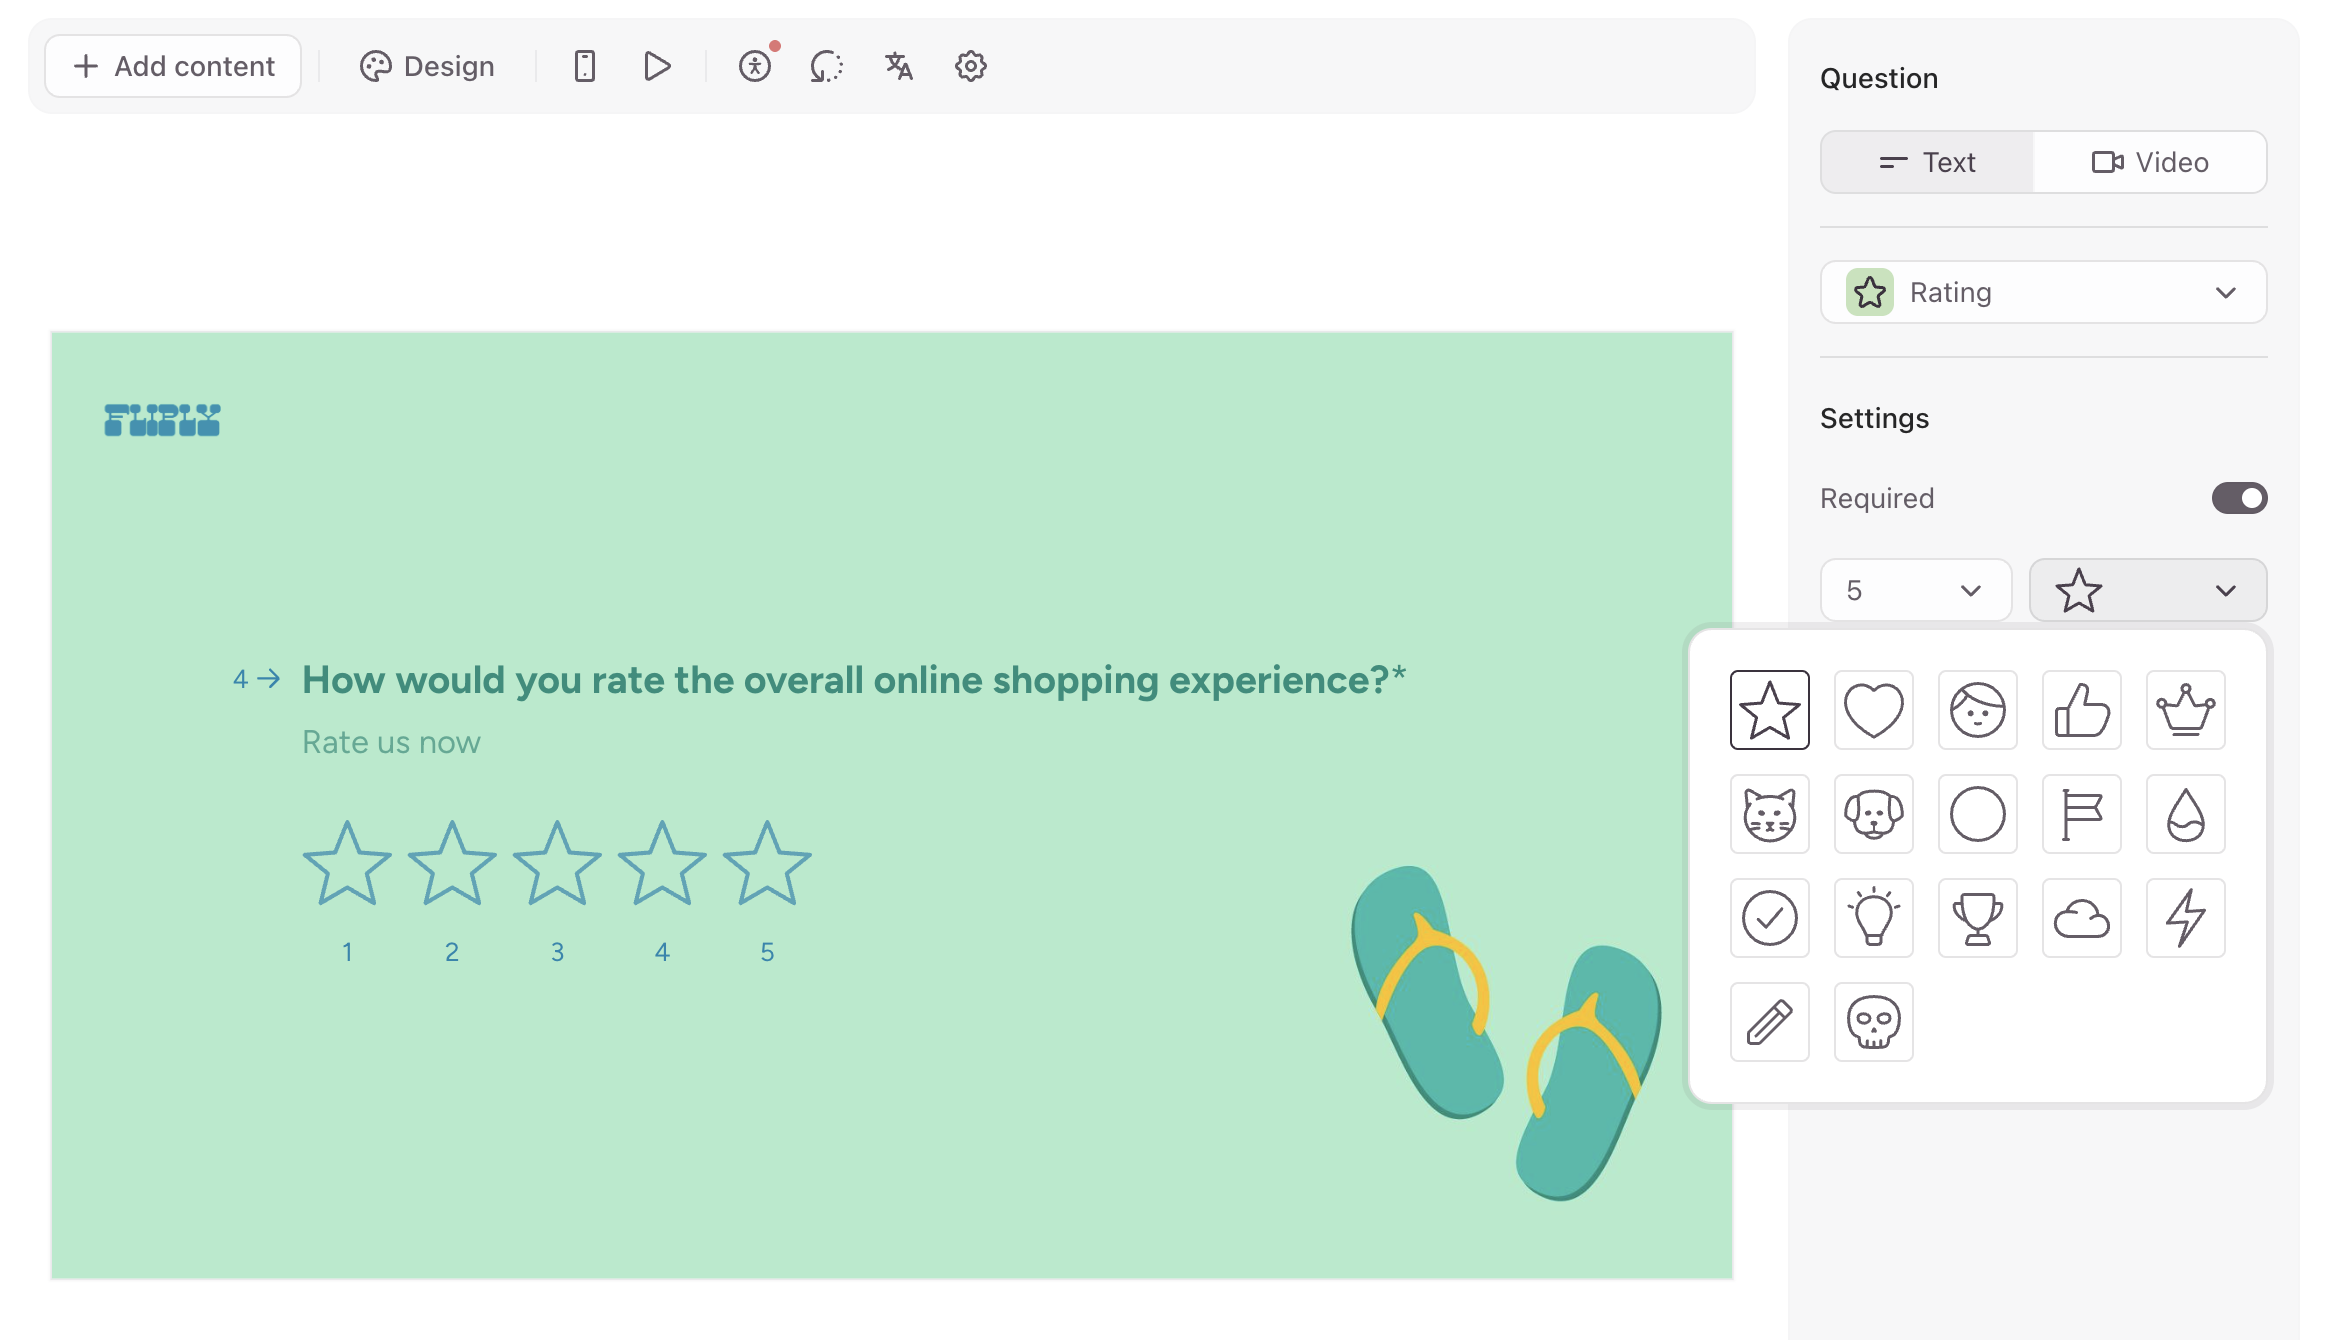This screenshot has width=2332, height=1340.
Task: Open the number of steps dropdown showing 5
Action: 1916,590
